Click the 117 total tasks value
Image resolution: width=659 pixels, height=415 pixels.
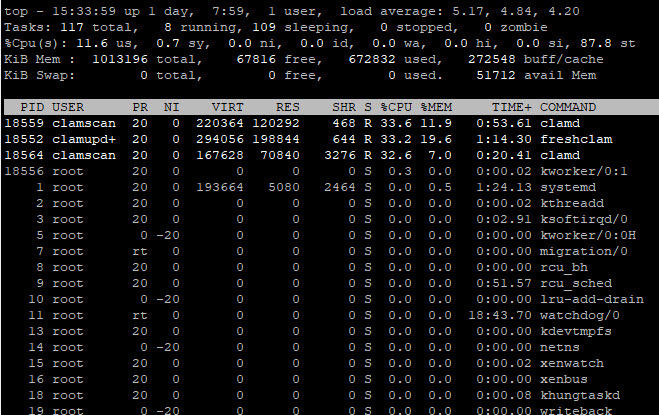[72, 27]
